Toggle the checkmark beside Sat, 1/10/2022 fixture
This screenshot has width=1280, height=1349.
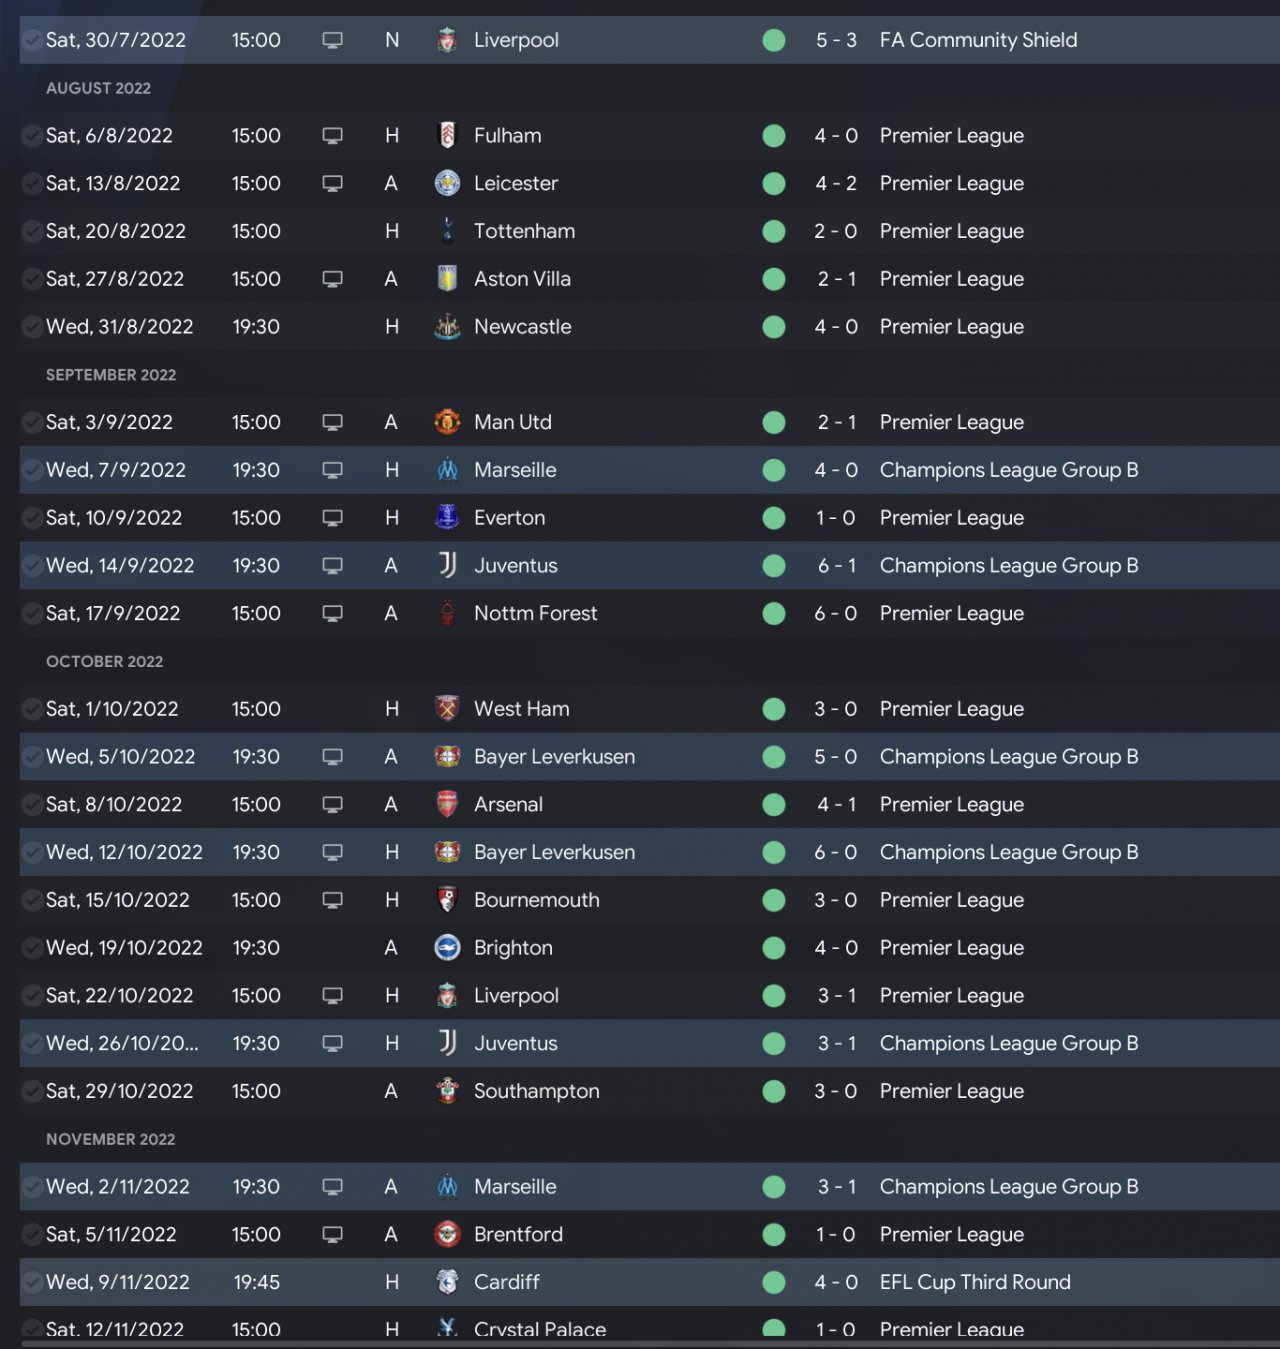click(x=32, y=709)
